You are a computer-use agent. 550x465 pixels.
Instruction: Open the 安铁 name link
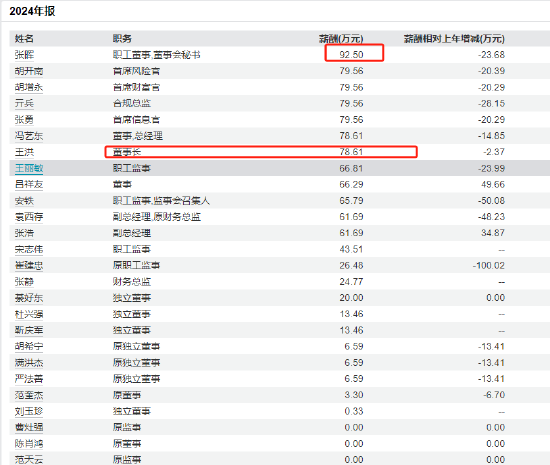(x=24, y=201)
